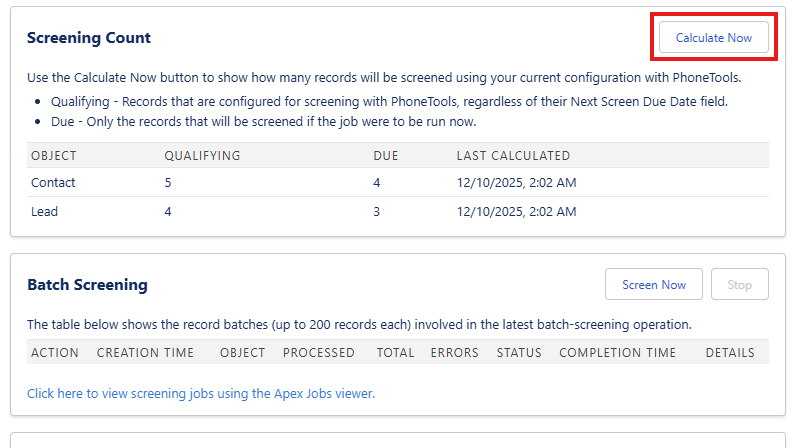Viewport: 797px width, 448px height.
Task: Click the Stop button in Batch Screening
Action: coord(739,285)
